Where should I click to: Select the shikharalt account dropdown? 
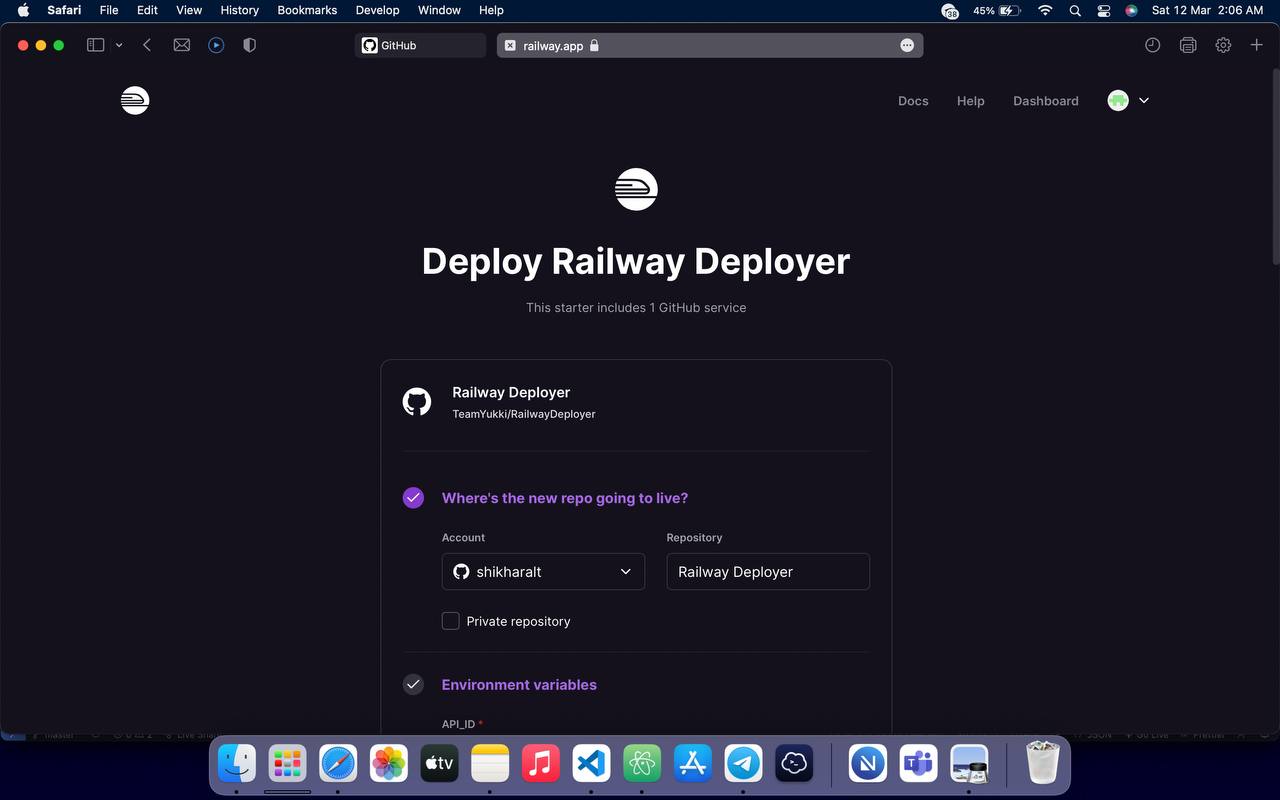click(543, 571)
